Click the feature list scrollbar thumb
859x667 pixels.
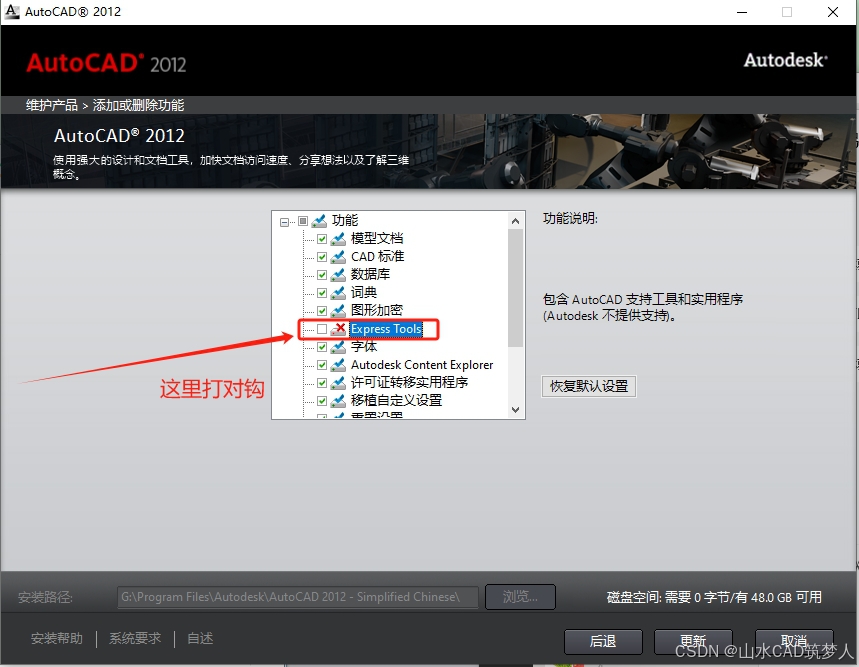(x=515, y=288)
